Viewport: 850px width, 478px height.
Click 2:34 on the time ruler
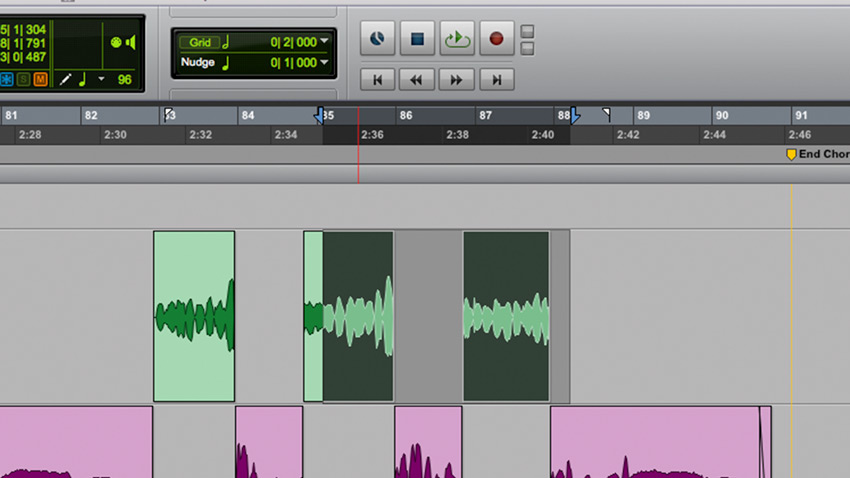pos(286,135)
